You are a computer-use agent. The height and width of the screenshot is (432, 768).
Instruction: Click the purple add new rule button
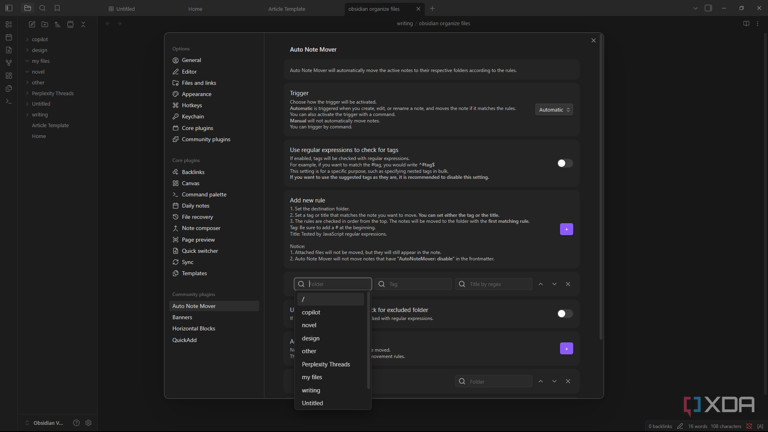click(566, 229)
